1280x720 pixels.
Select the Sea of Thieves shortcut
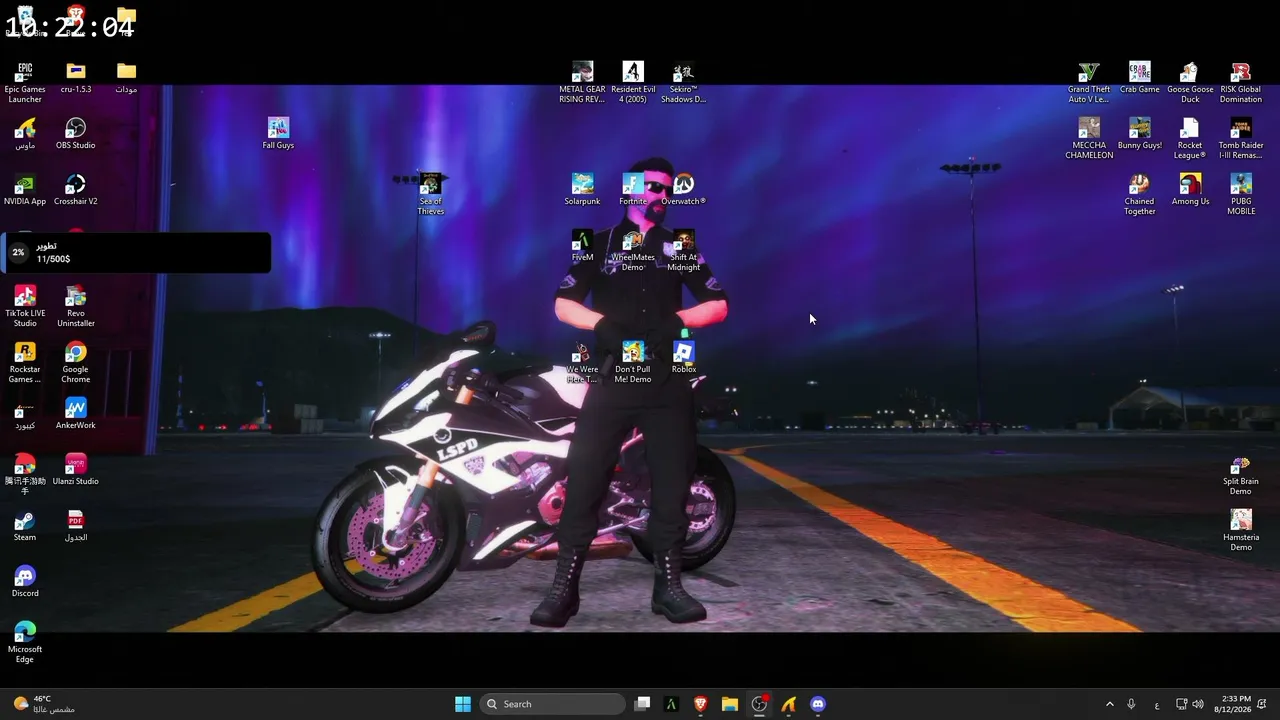pos(430,194)
